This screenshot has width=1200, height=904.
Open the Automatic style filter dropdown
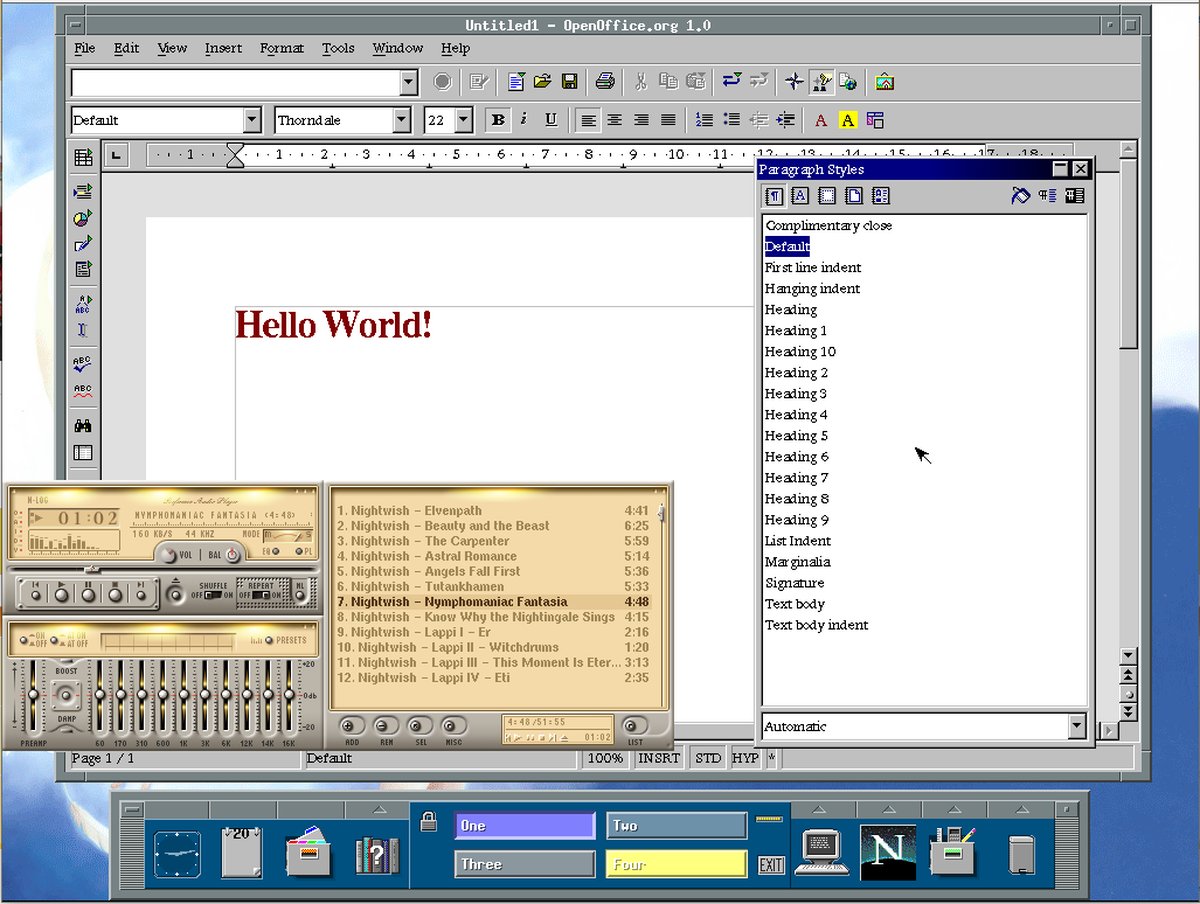point(1076,727)
